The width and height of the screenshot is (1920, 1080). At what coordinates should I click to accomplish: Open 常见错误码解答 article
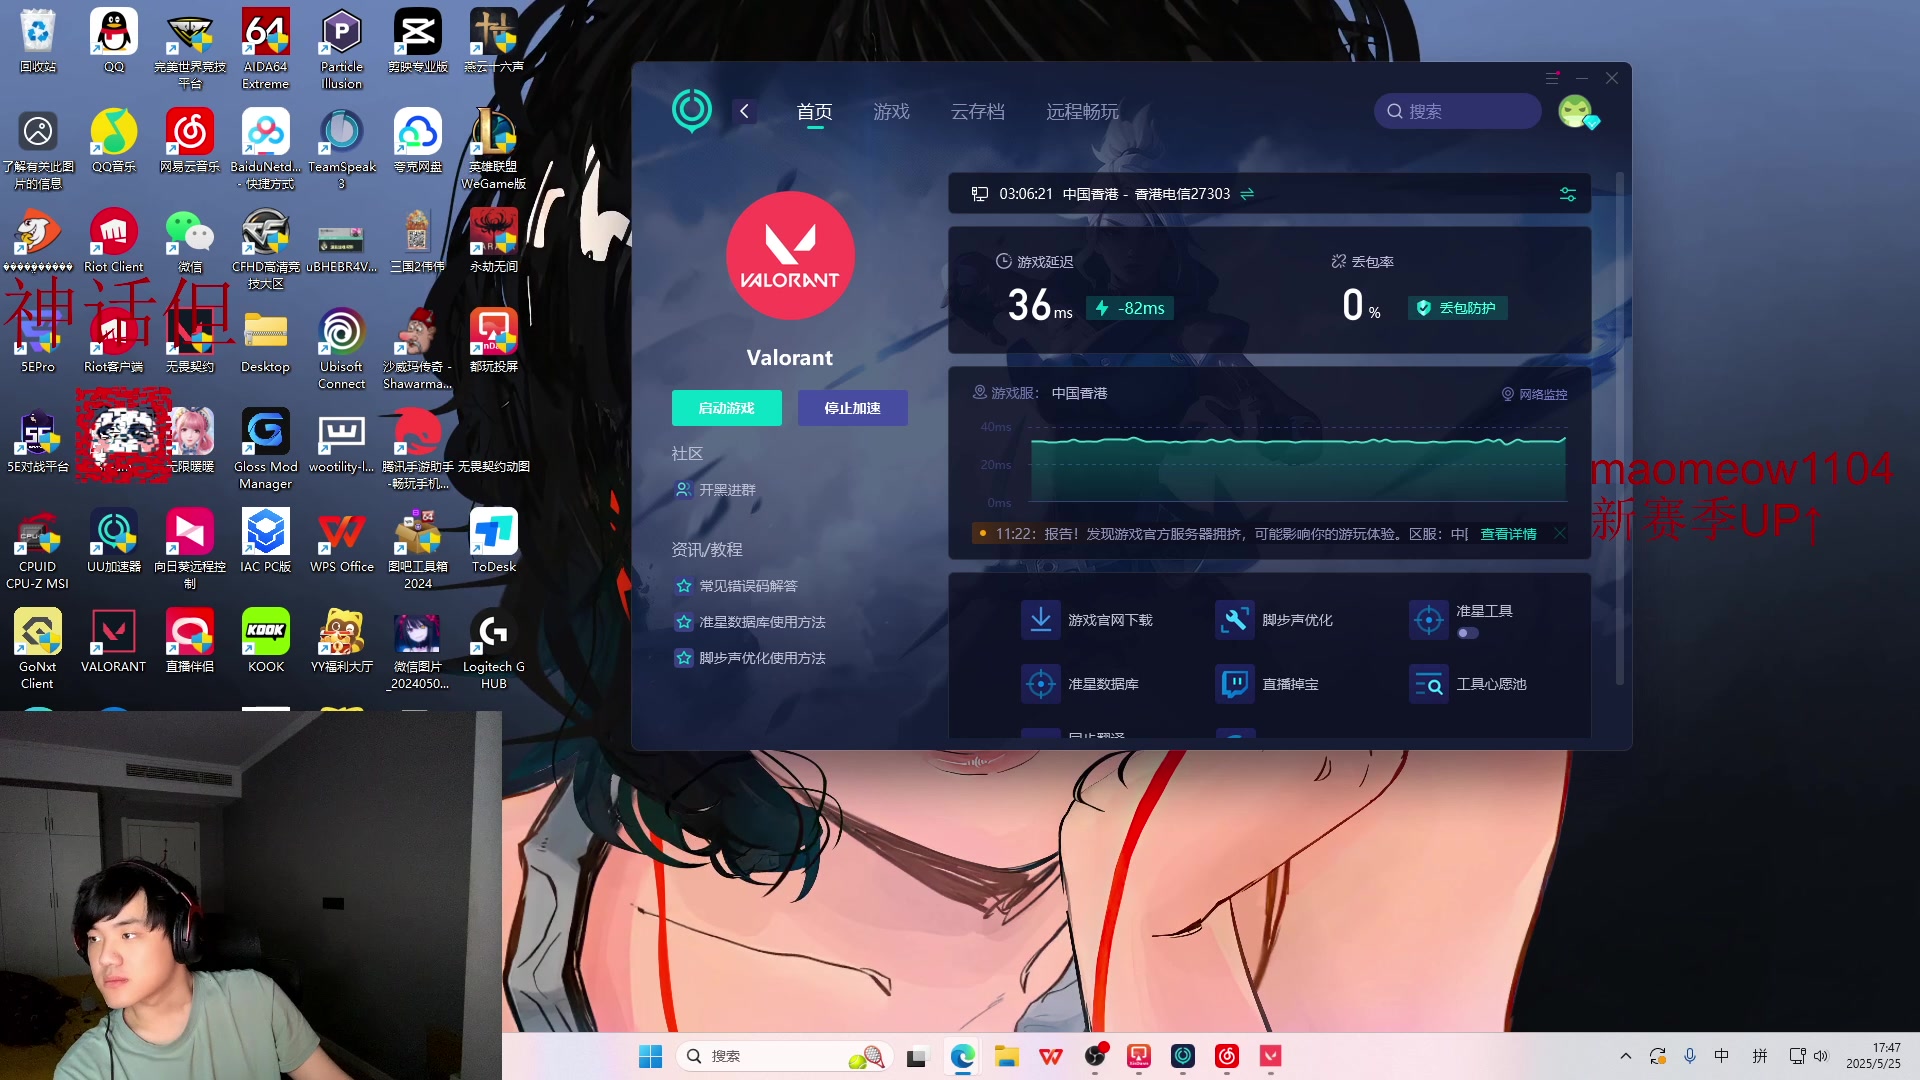click(737, 586)
